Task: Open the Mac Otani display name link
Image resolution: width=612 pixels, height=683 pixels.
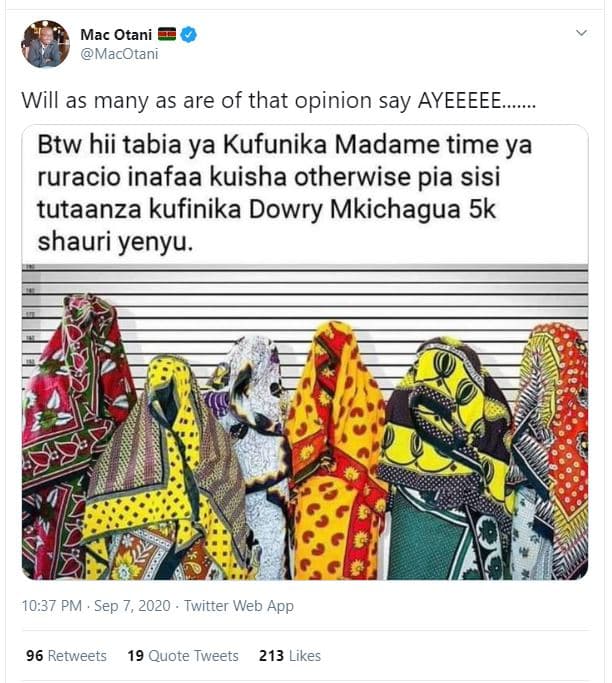Action: (x=116, y=35)
